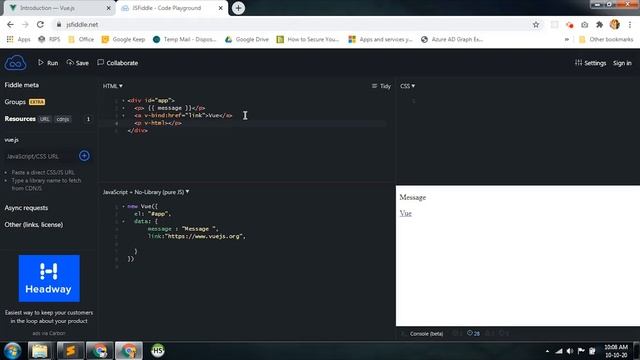Open the CSS panel dropdown
This screenshot has height=360, width=640.
pos(407,86)
